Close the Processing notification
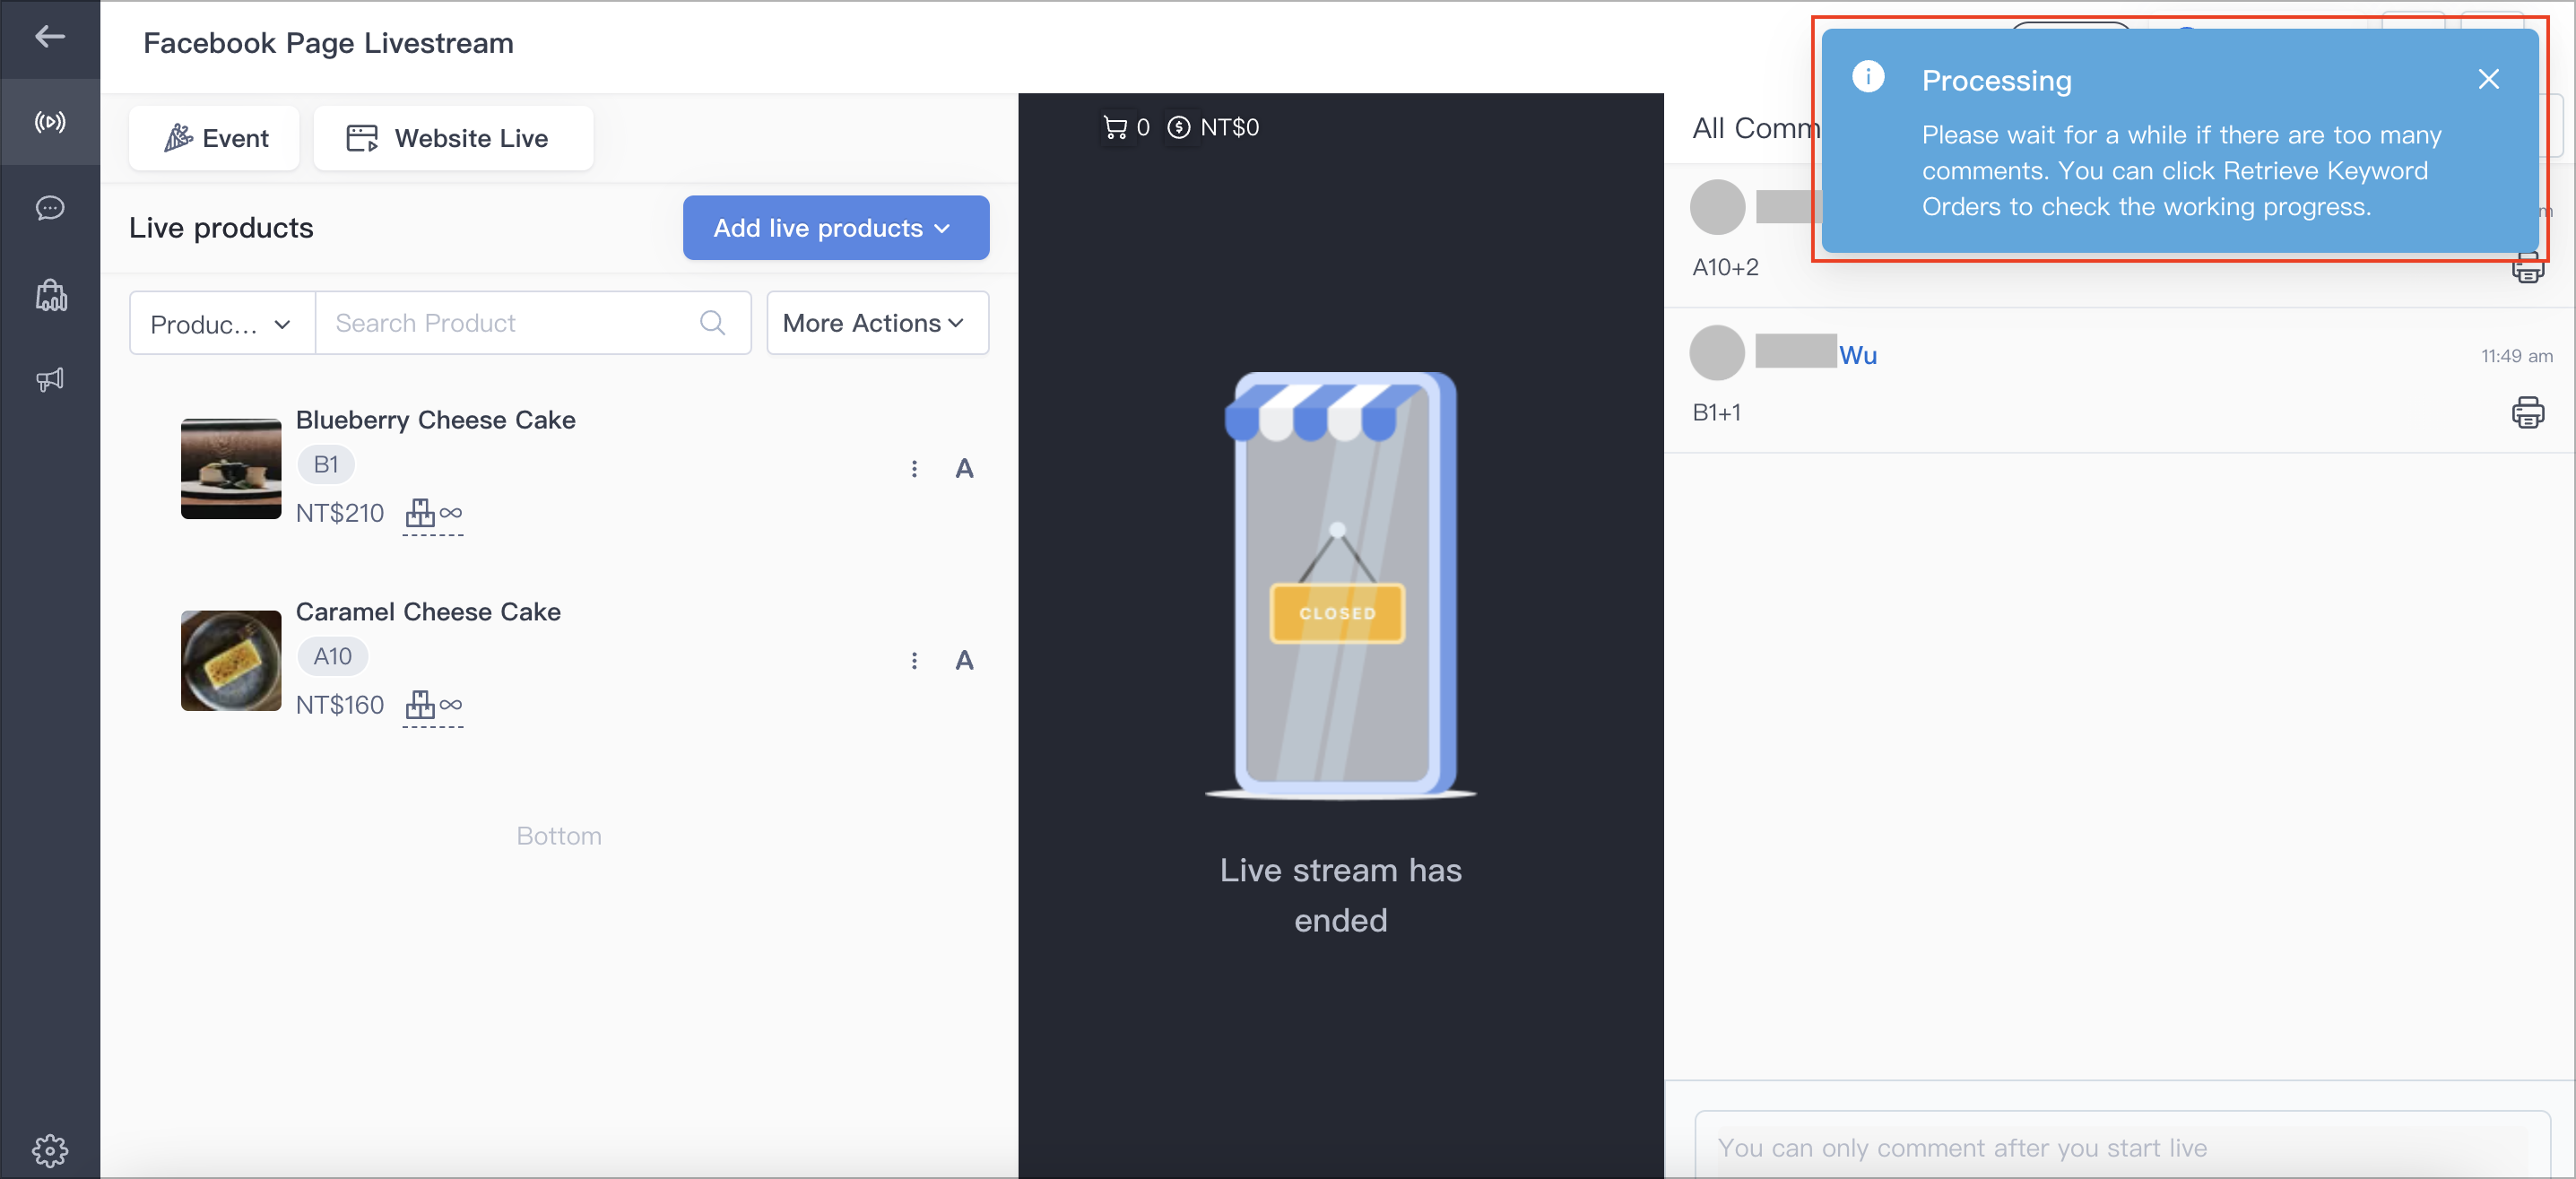Image resolution: width=2576 pixels, height=1179 pixels. [2488, 79]
